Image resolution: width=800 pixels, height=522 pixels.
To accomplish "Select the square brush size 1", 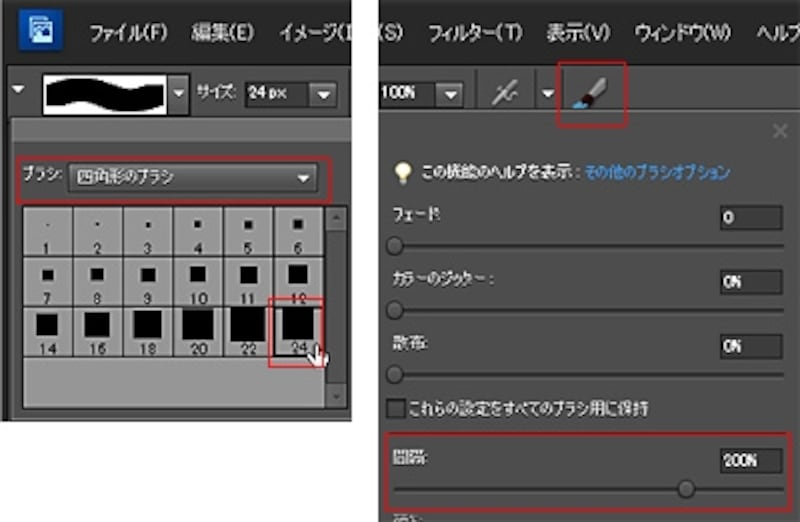I will click(x=47, y=232).
